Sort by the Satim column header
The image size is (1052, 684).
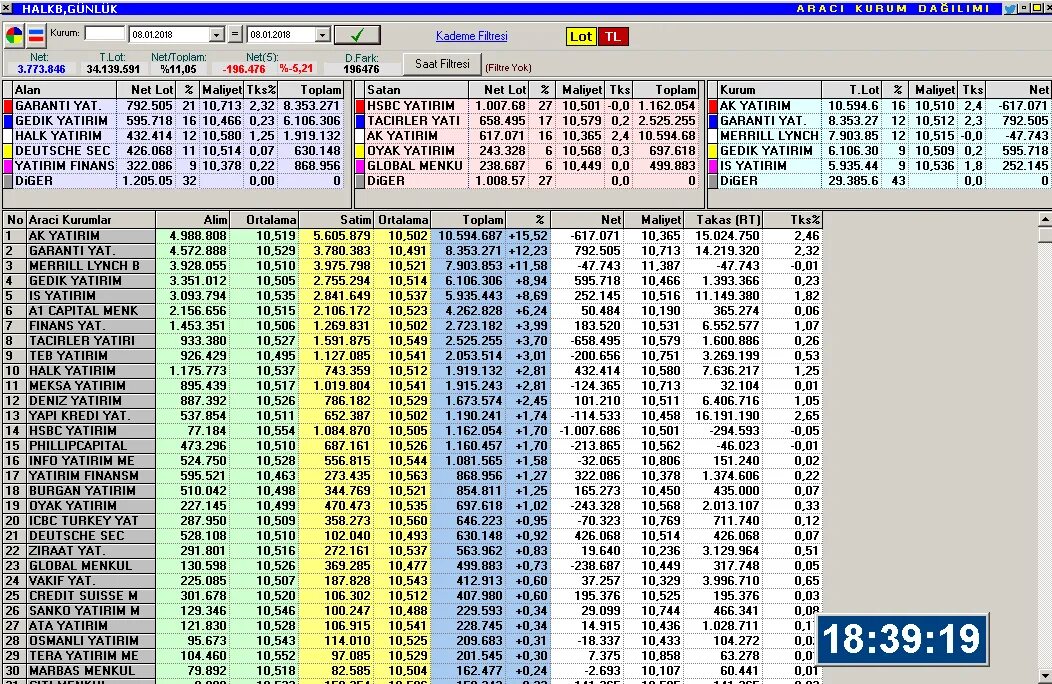[335, 219]
